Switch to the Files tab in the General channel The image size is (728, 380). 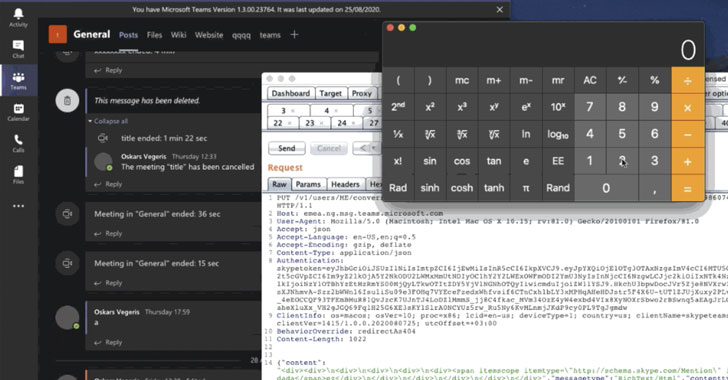pyautogui.click(x=154, y=35)
